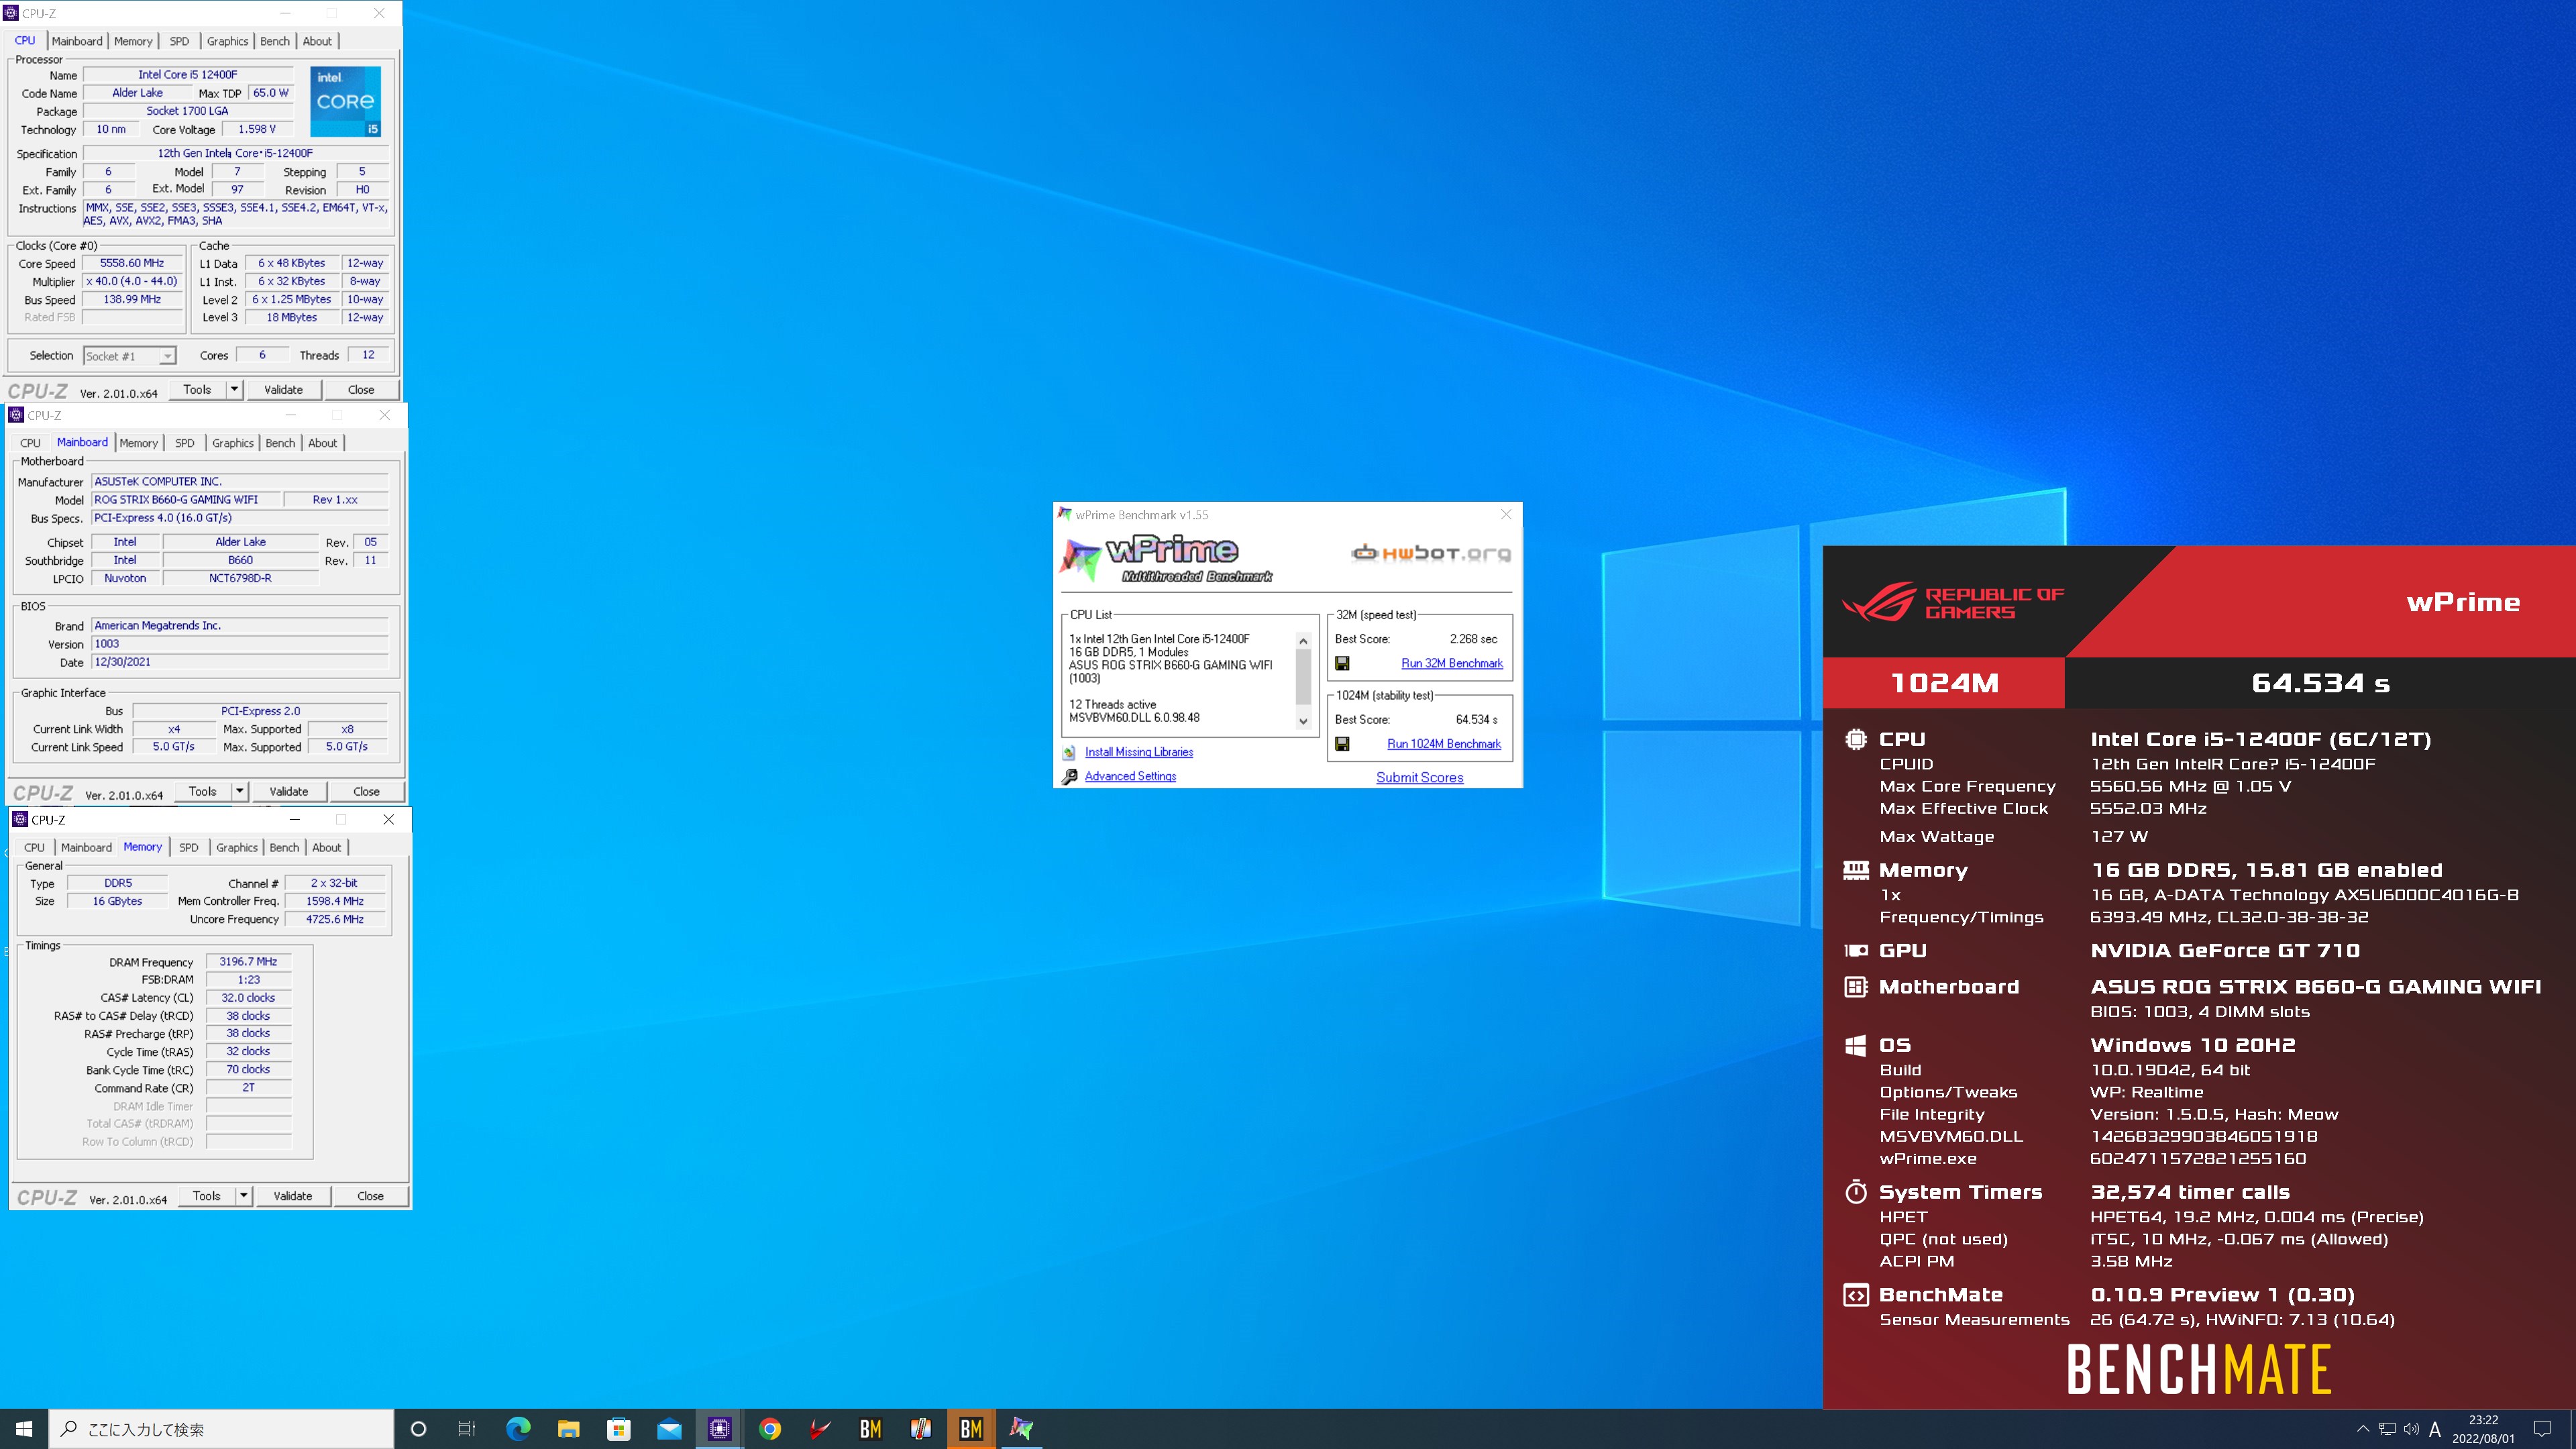Open Tools dropdown arrow in top CPU-Z window

pos(234,389)
